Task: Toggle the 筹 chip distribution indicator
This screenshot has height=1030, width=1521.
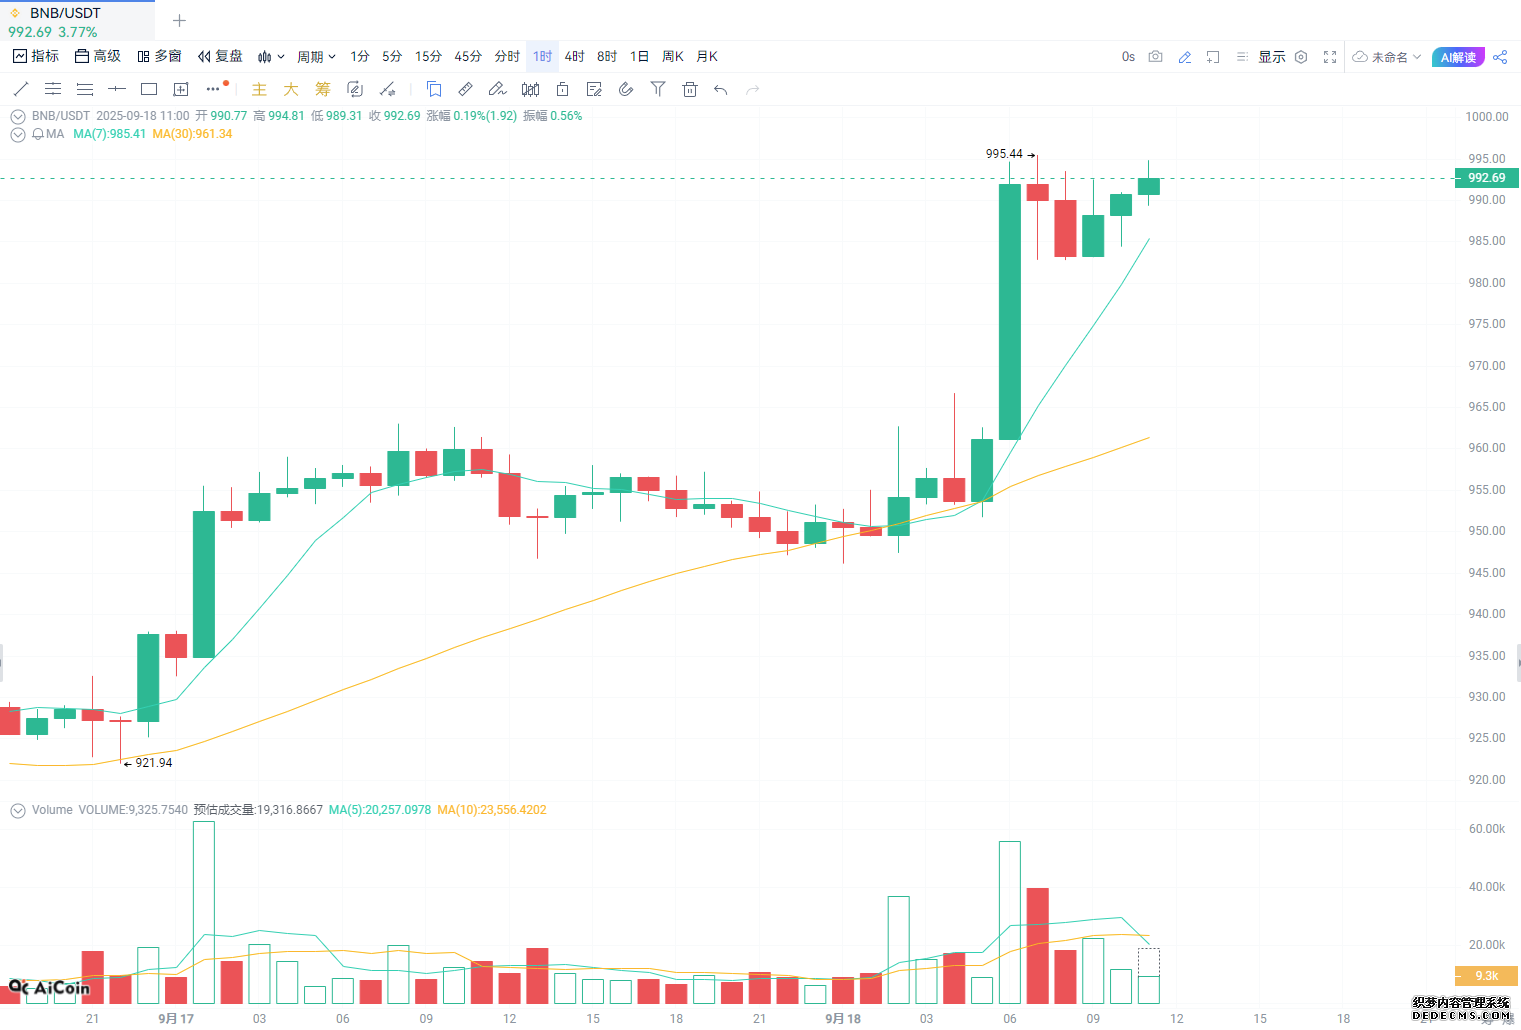Action: click(x=323, y=89)
